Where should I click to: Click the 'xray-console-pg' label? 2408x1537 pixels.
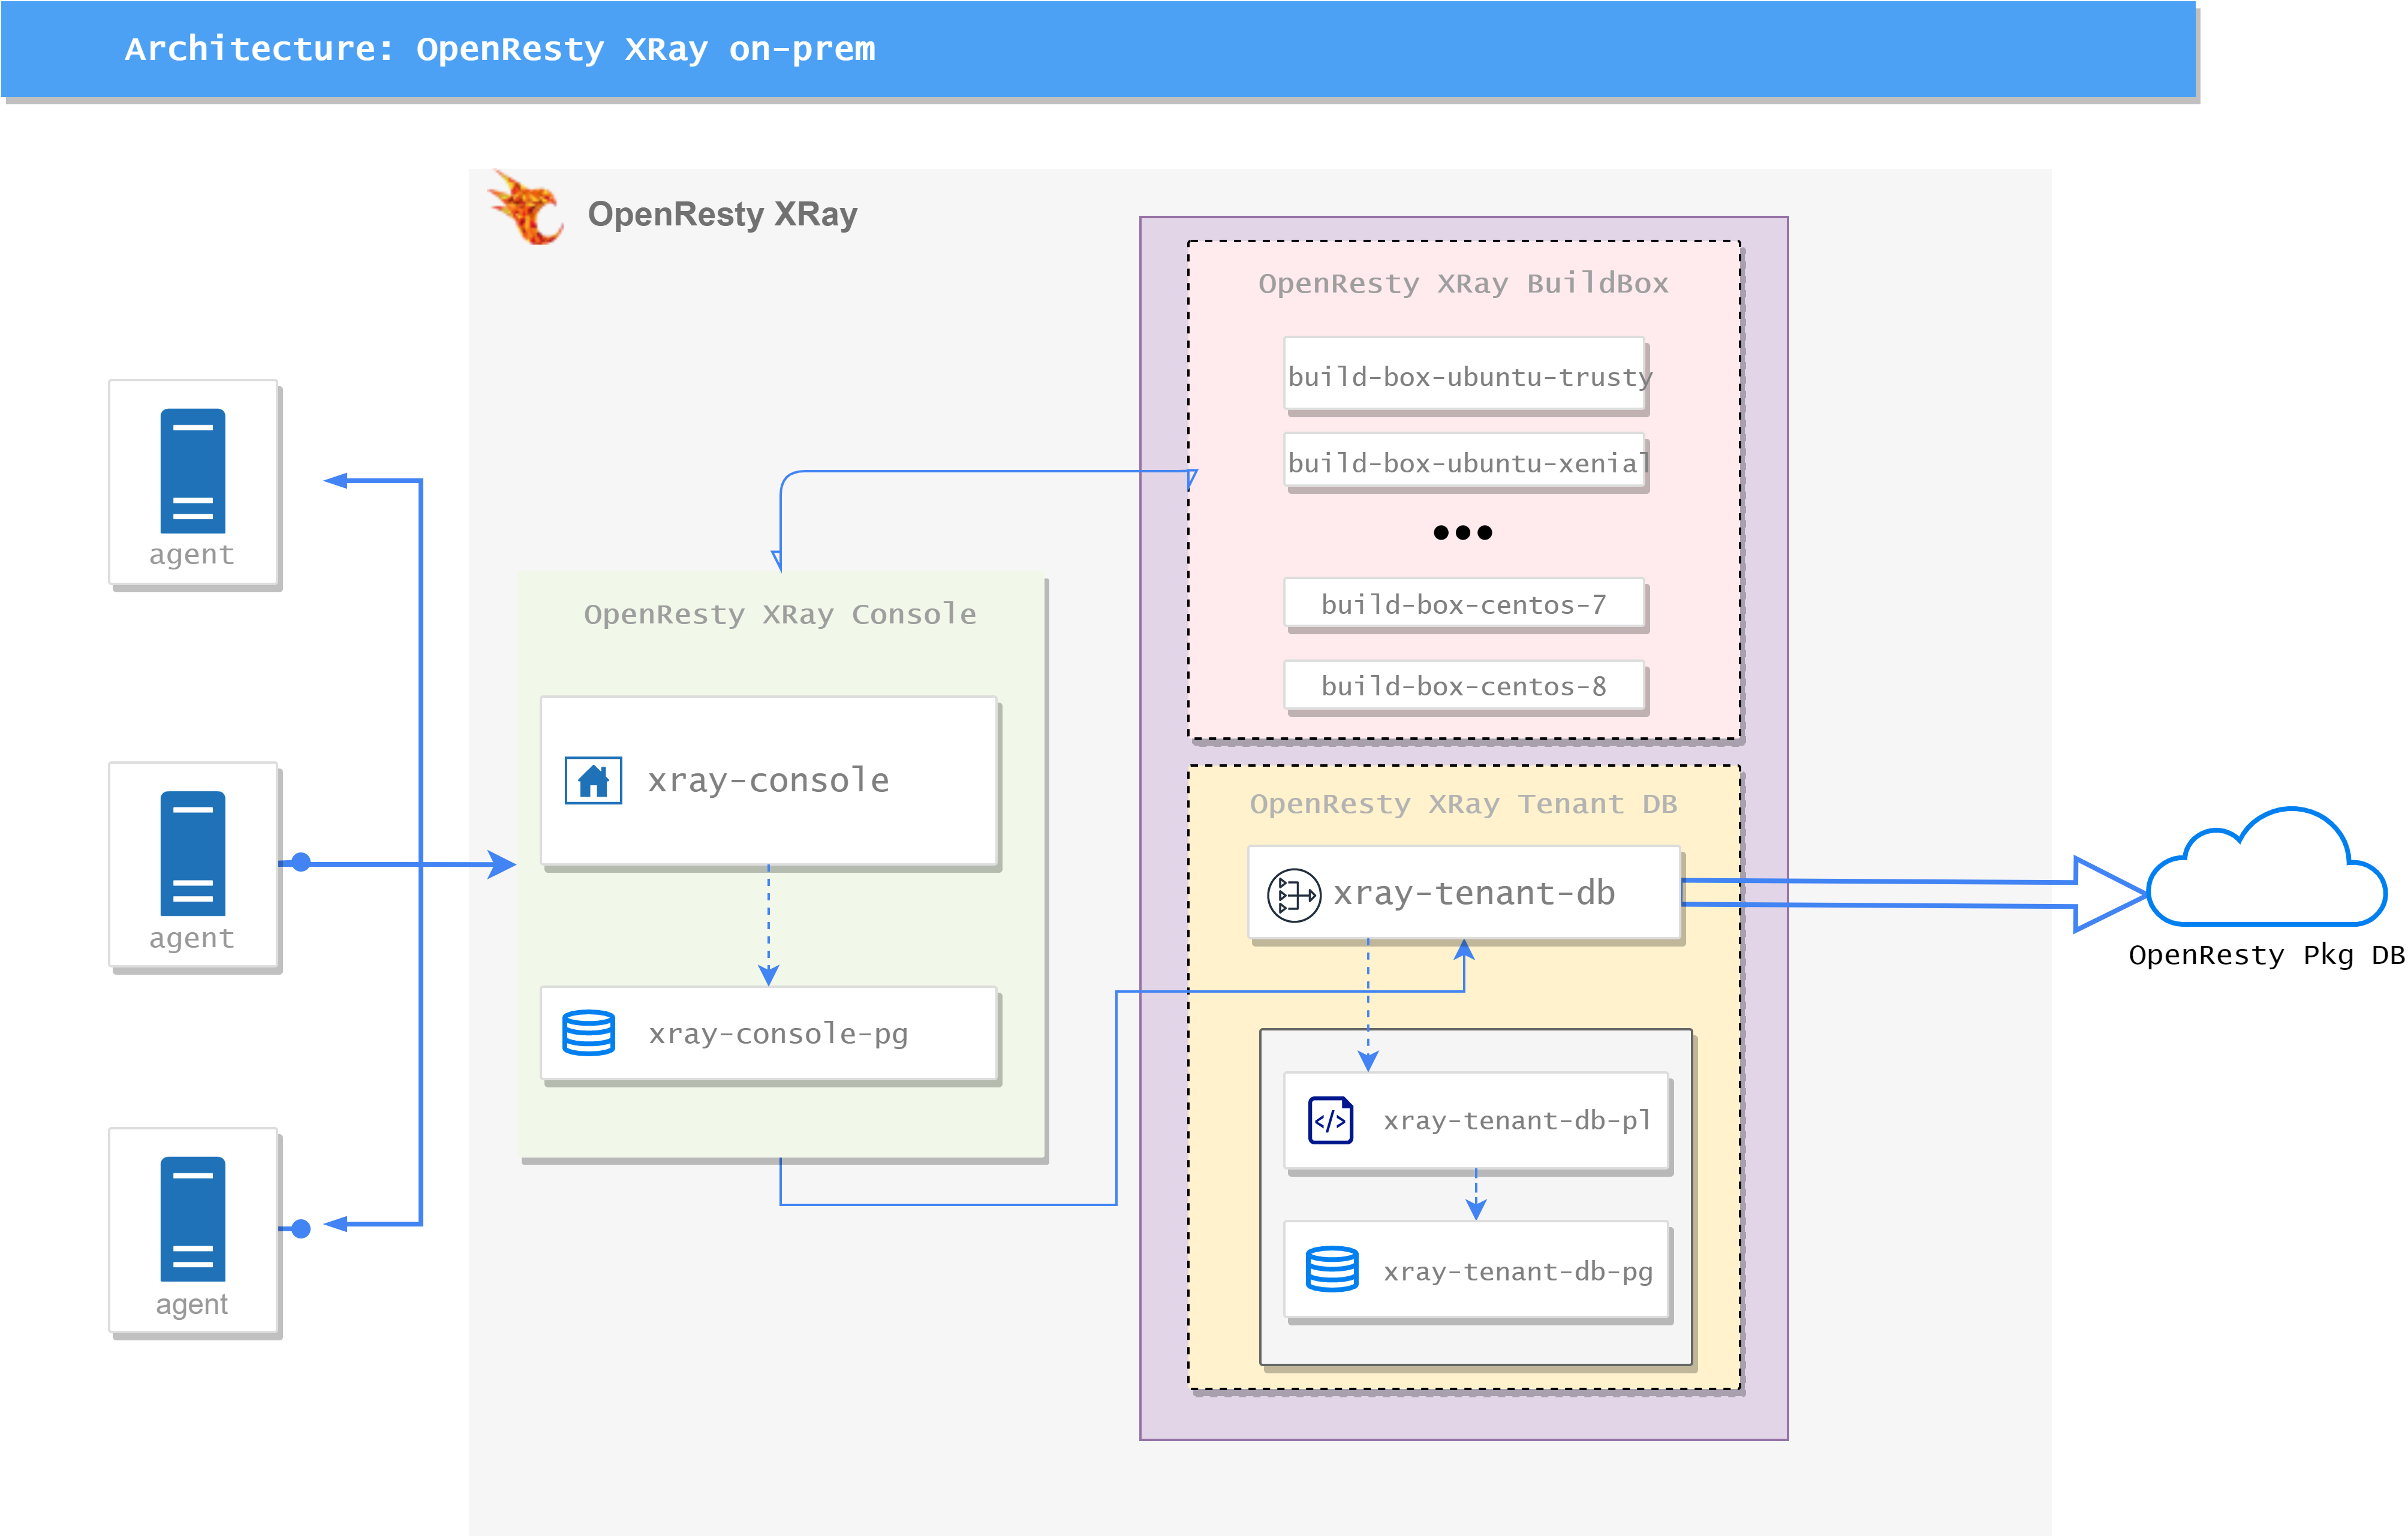(778, 1033)
